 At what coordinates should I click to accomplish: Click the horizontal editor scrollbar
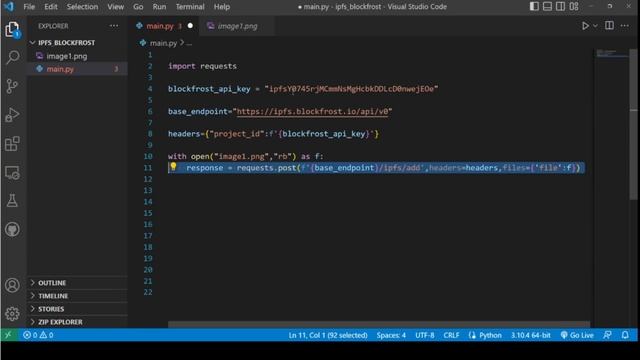pos(379,324)
